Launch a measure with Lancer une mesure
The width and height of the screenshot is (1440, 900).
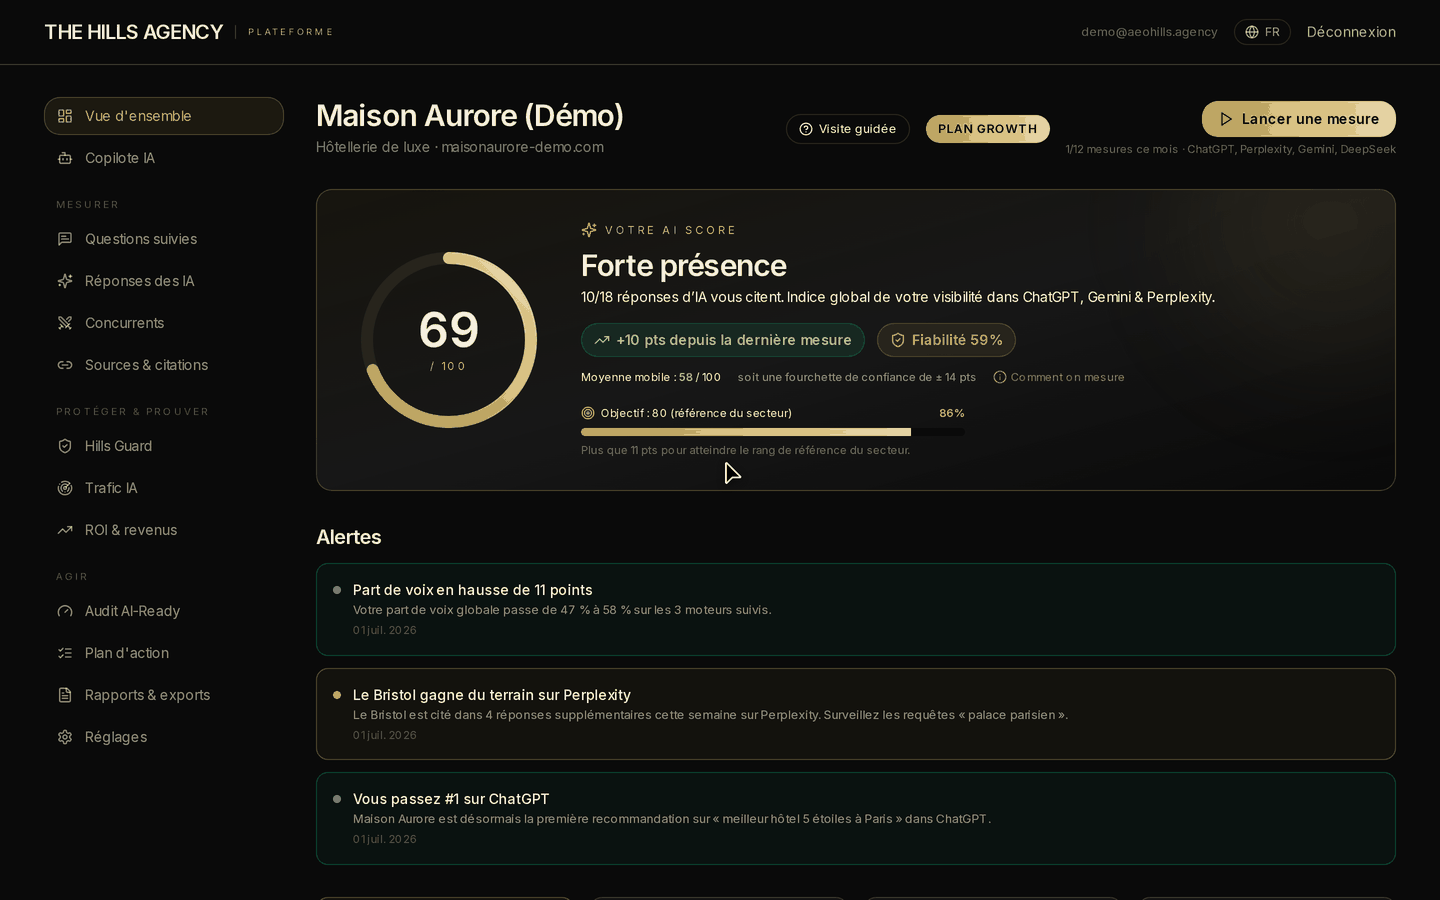click(x=1299, y=119)
